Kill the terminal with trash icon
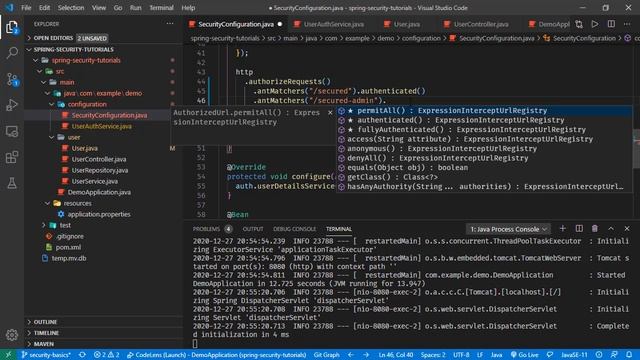 point(595,229)
